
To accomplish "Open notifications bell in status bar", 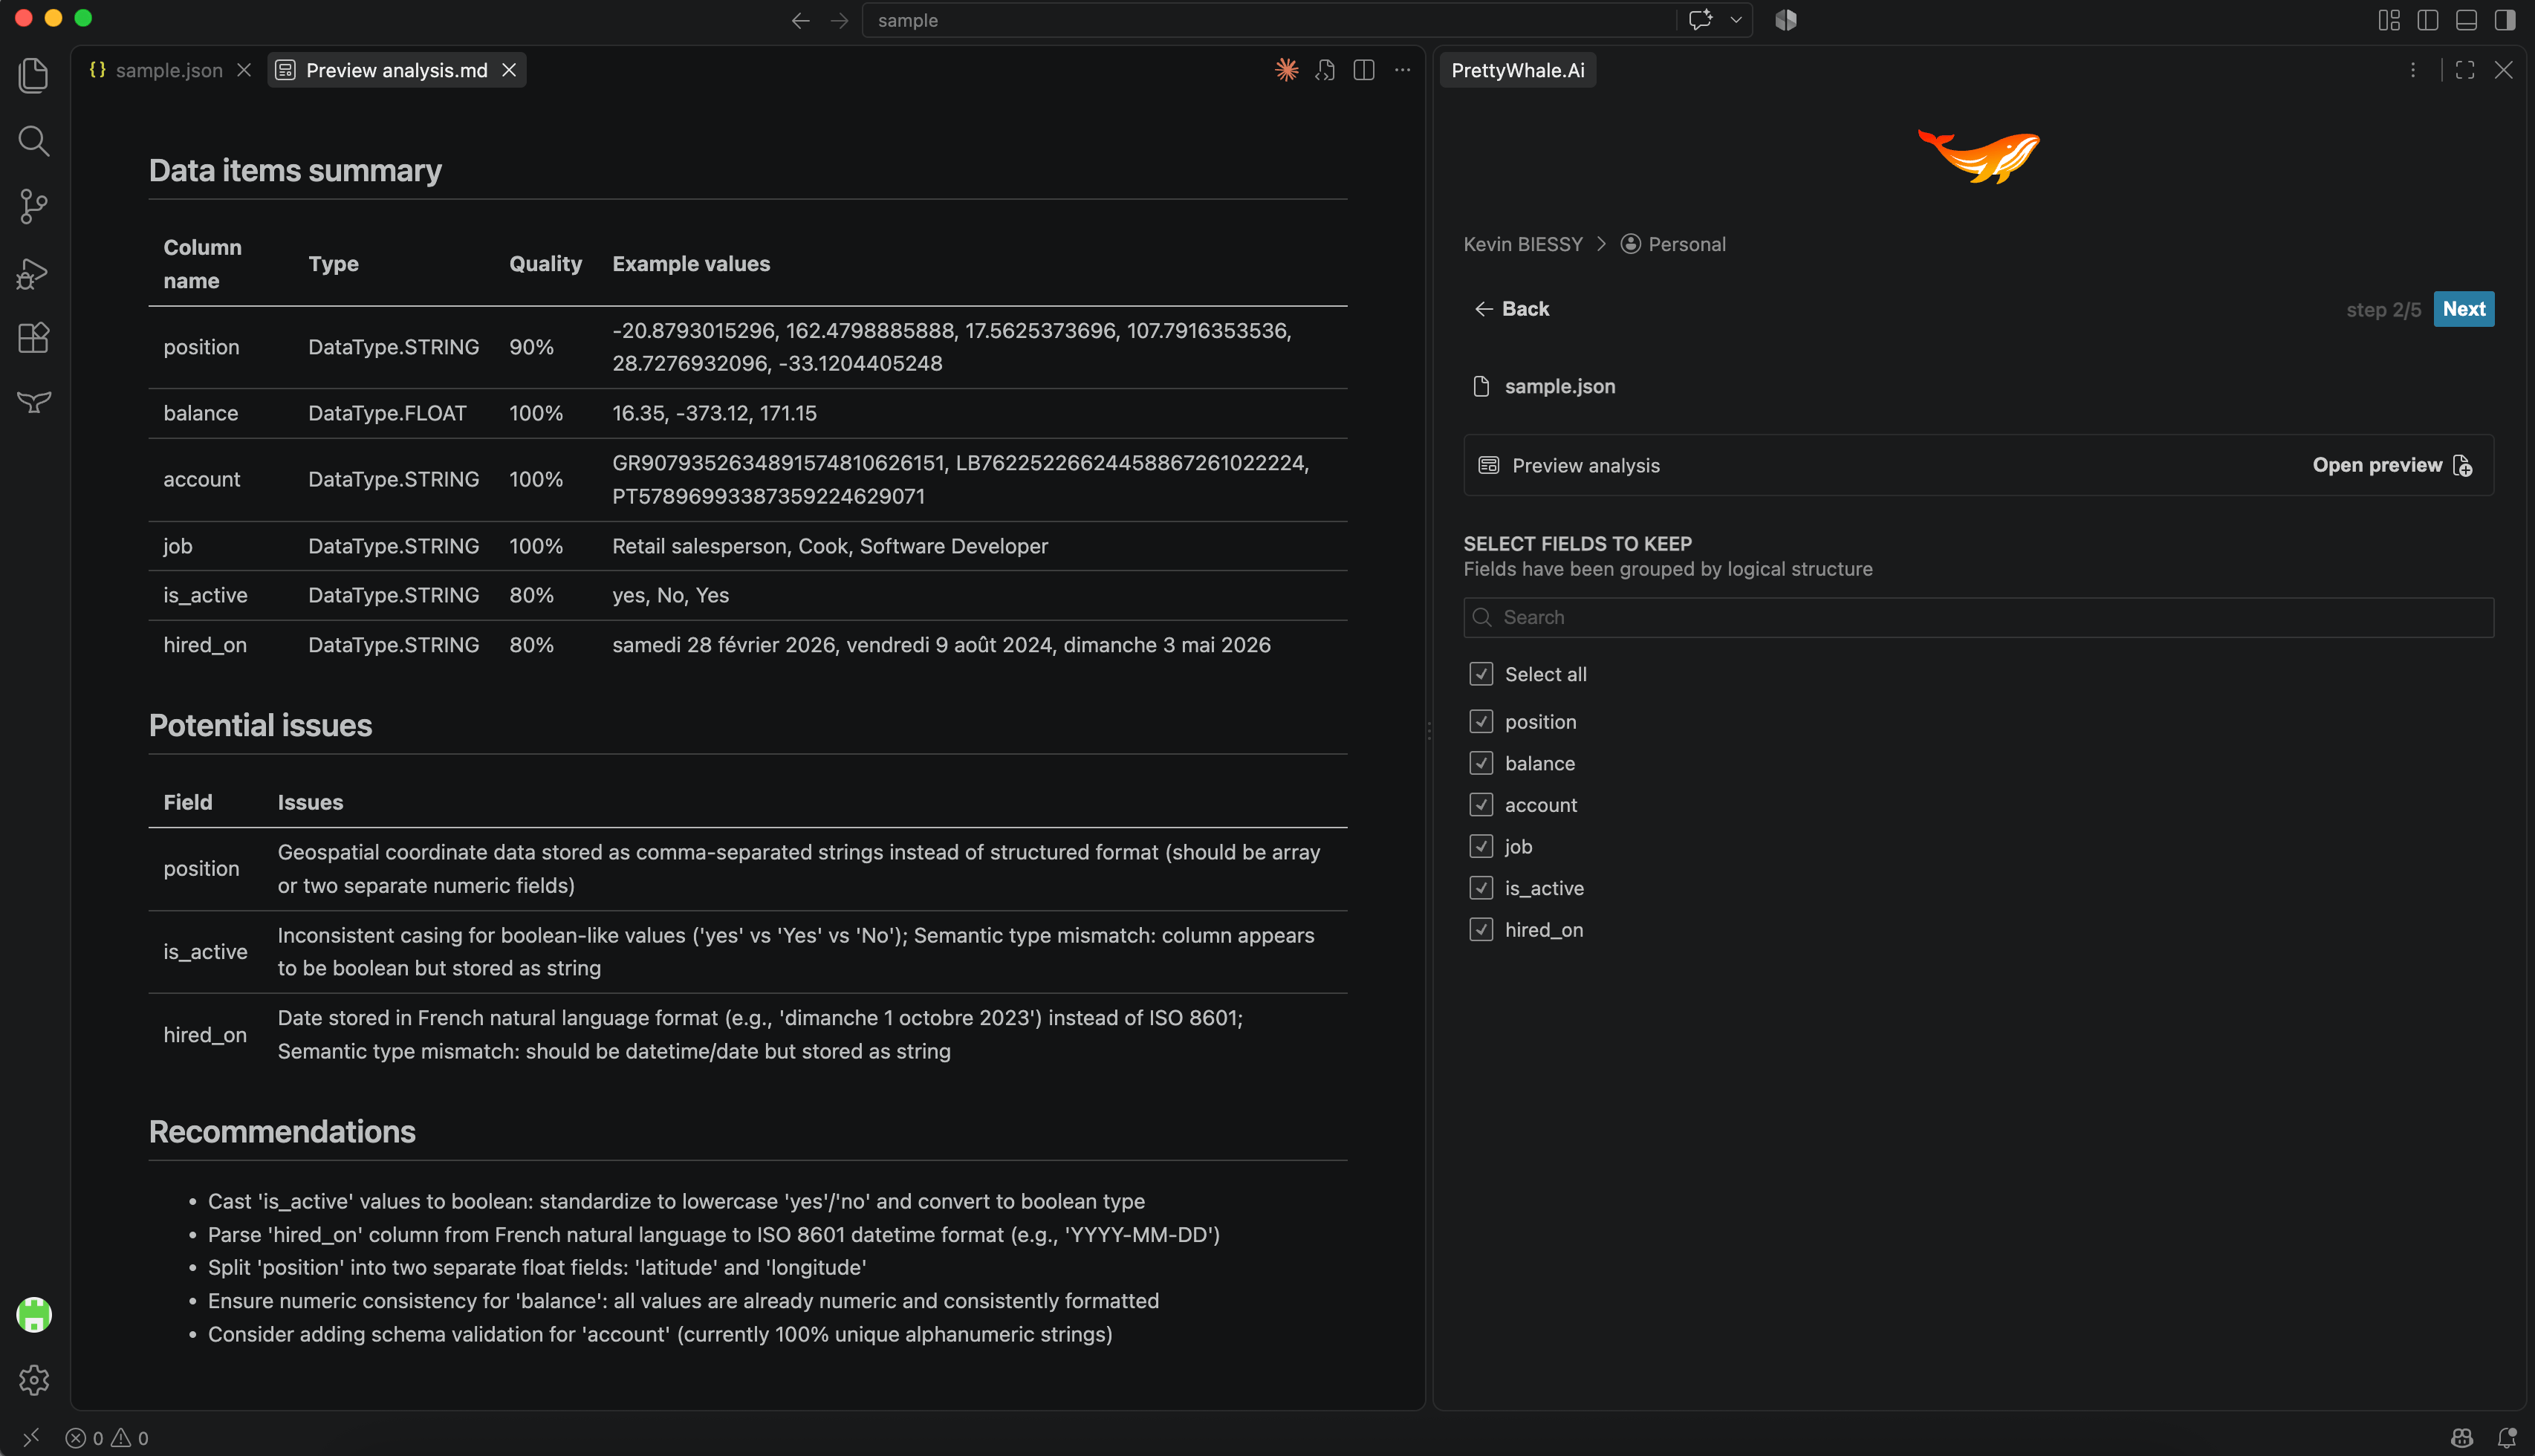I will (2507, 1438).
